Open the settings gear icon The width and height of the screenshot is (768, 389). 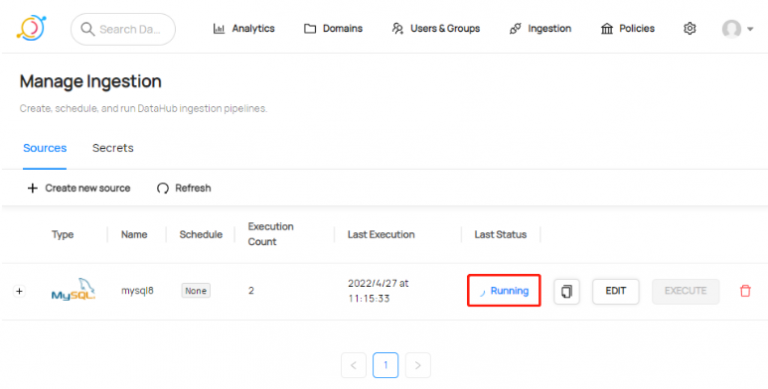click(690, 29)
